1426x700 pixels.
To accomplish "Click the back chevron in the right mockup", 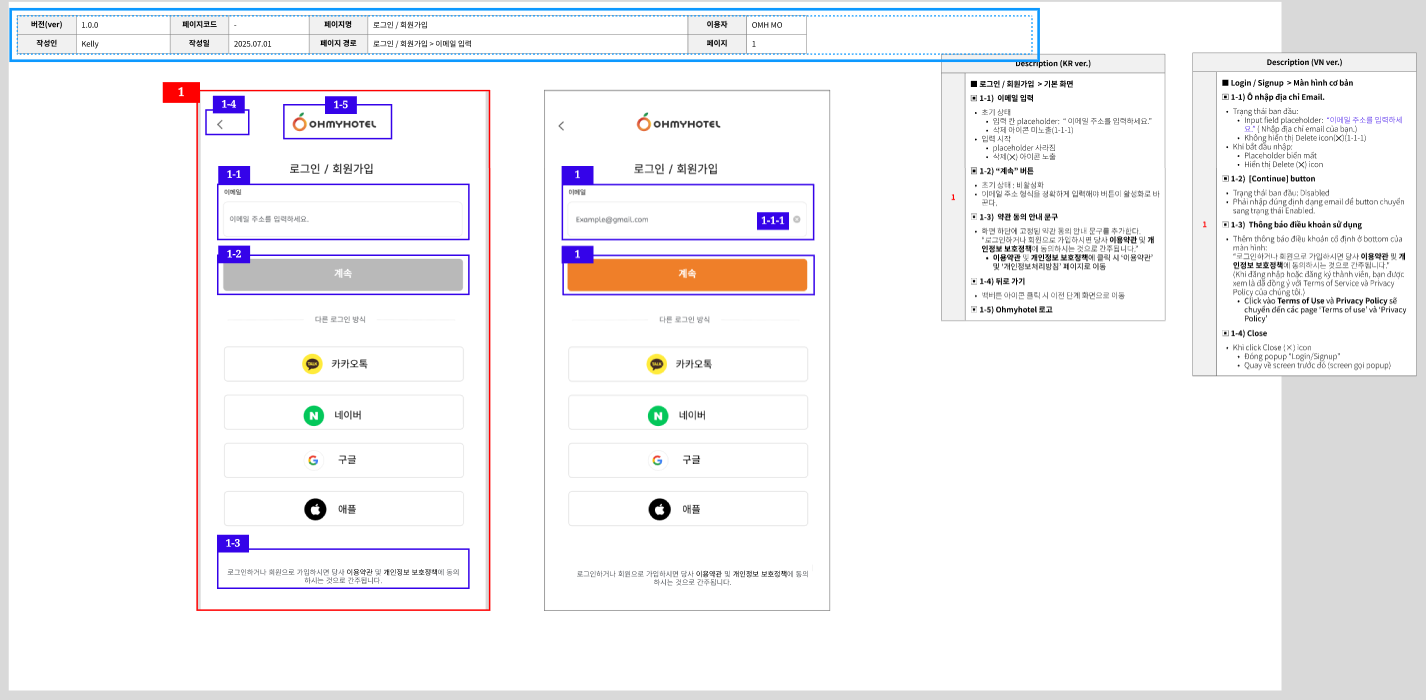I will 561,126.
